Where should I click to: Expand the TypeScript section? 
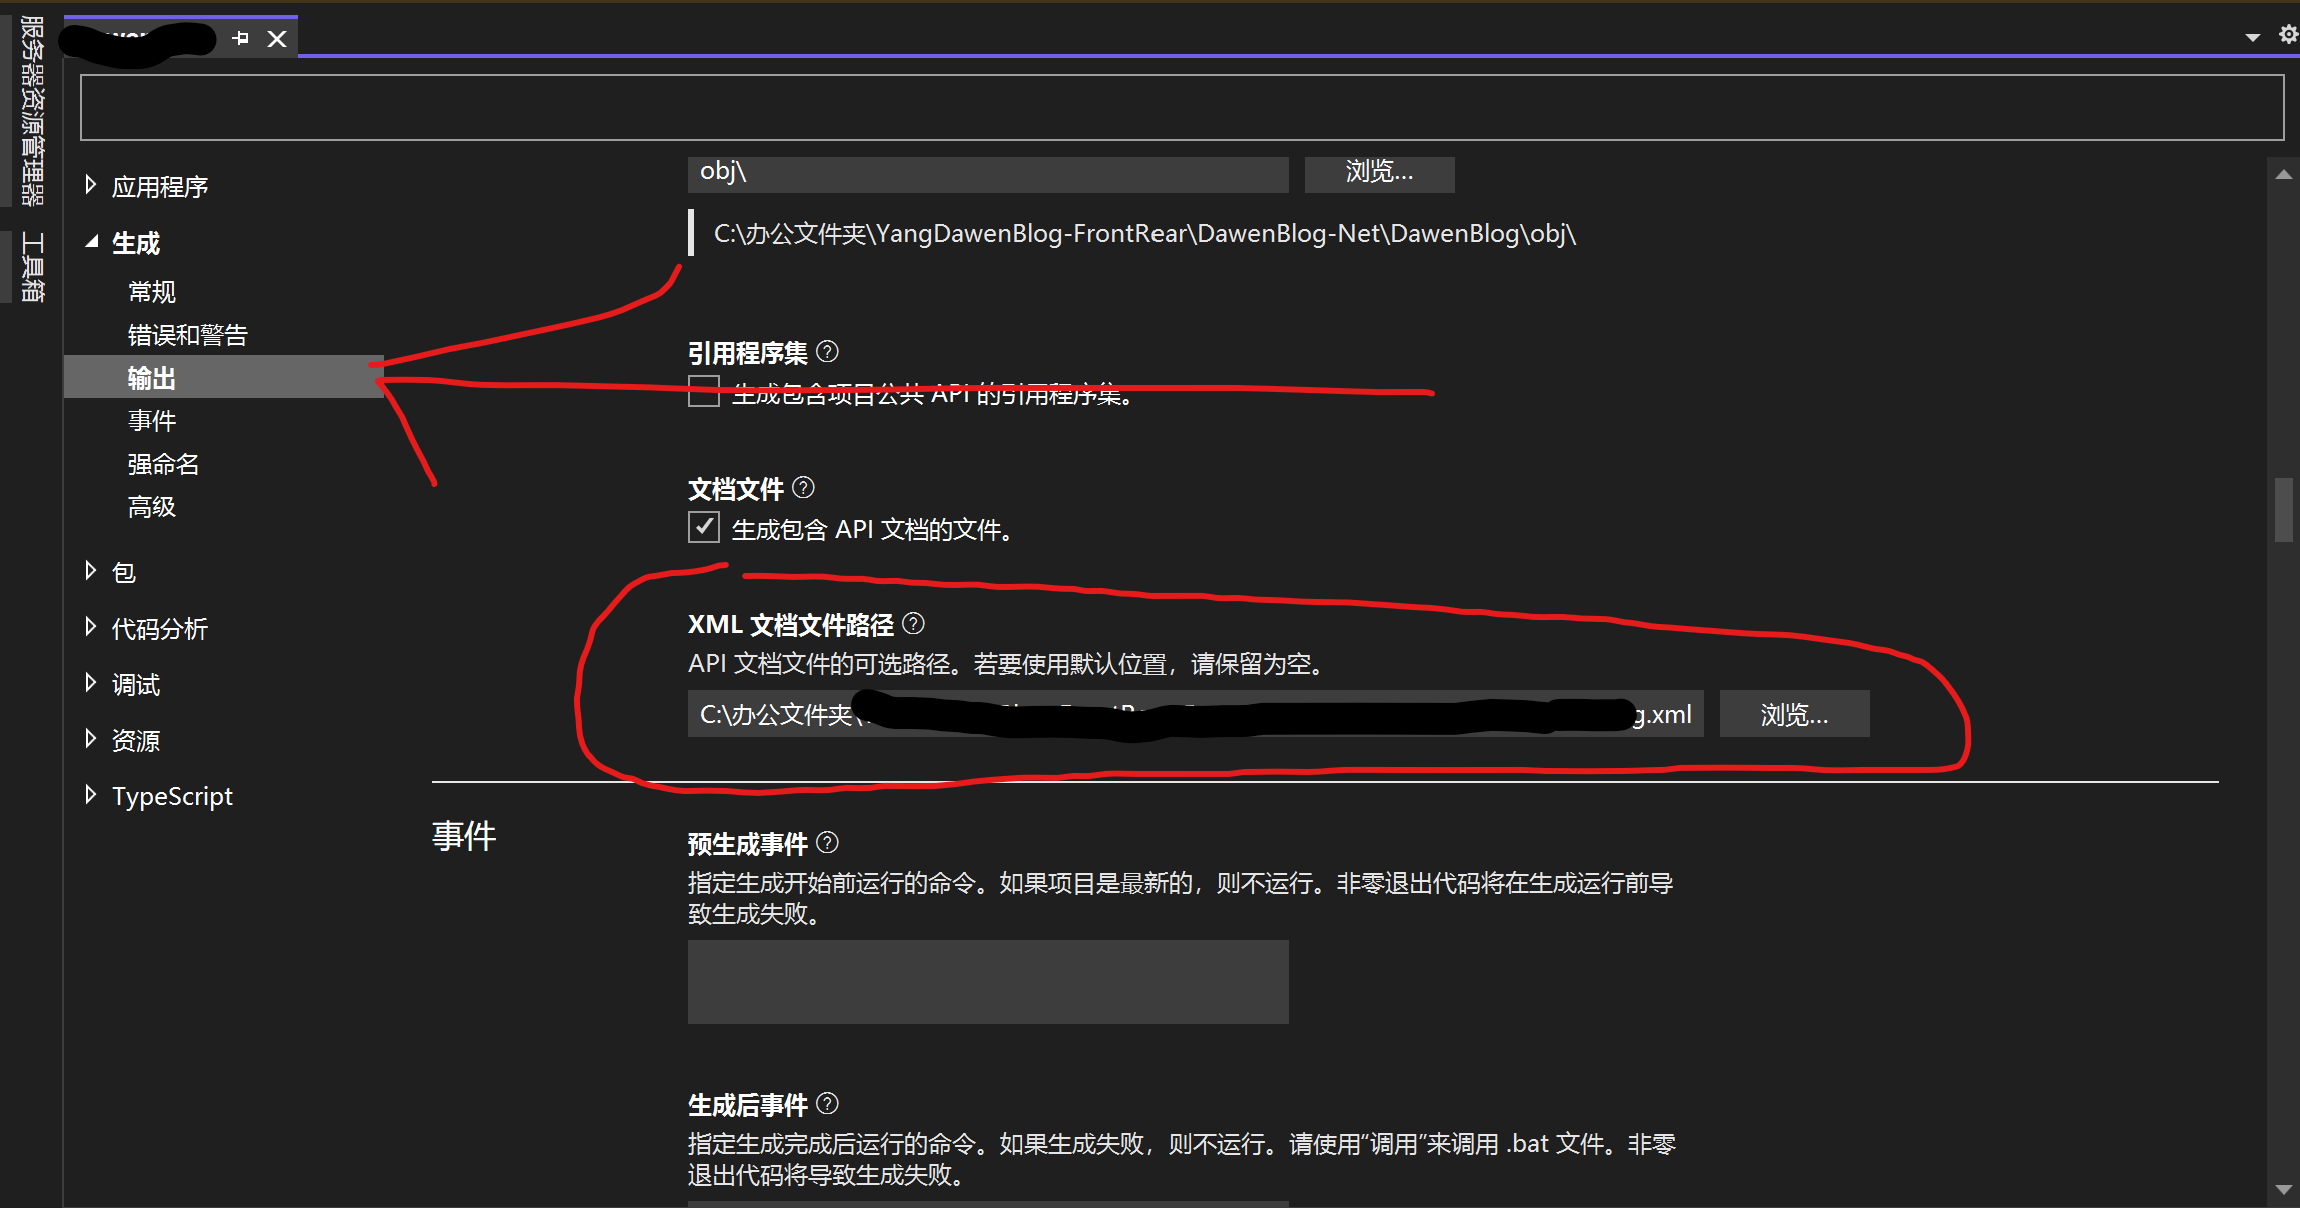[x=91, y=795]
